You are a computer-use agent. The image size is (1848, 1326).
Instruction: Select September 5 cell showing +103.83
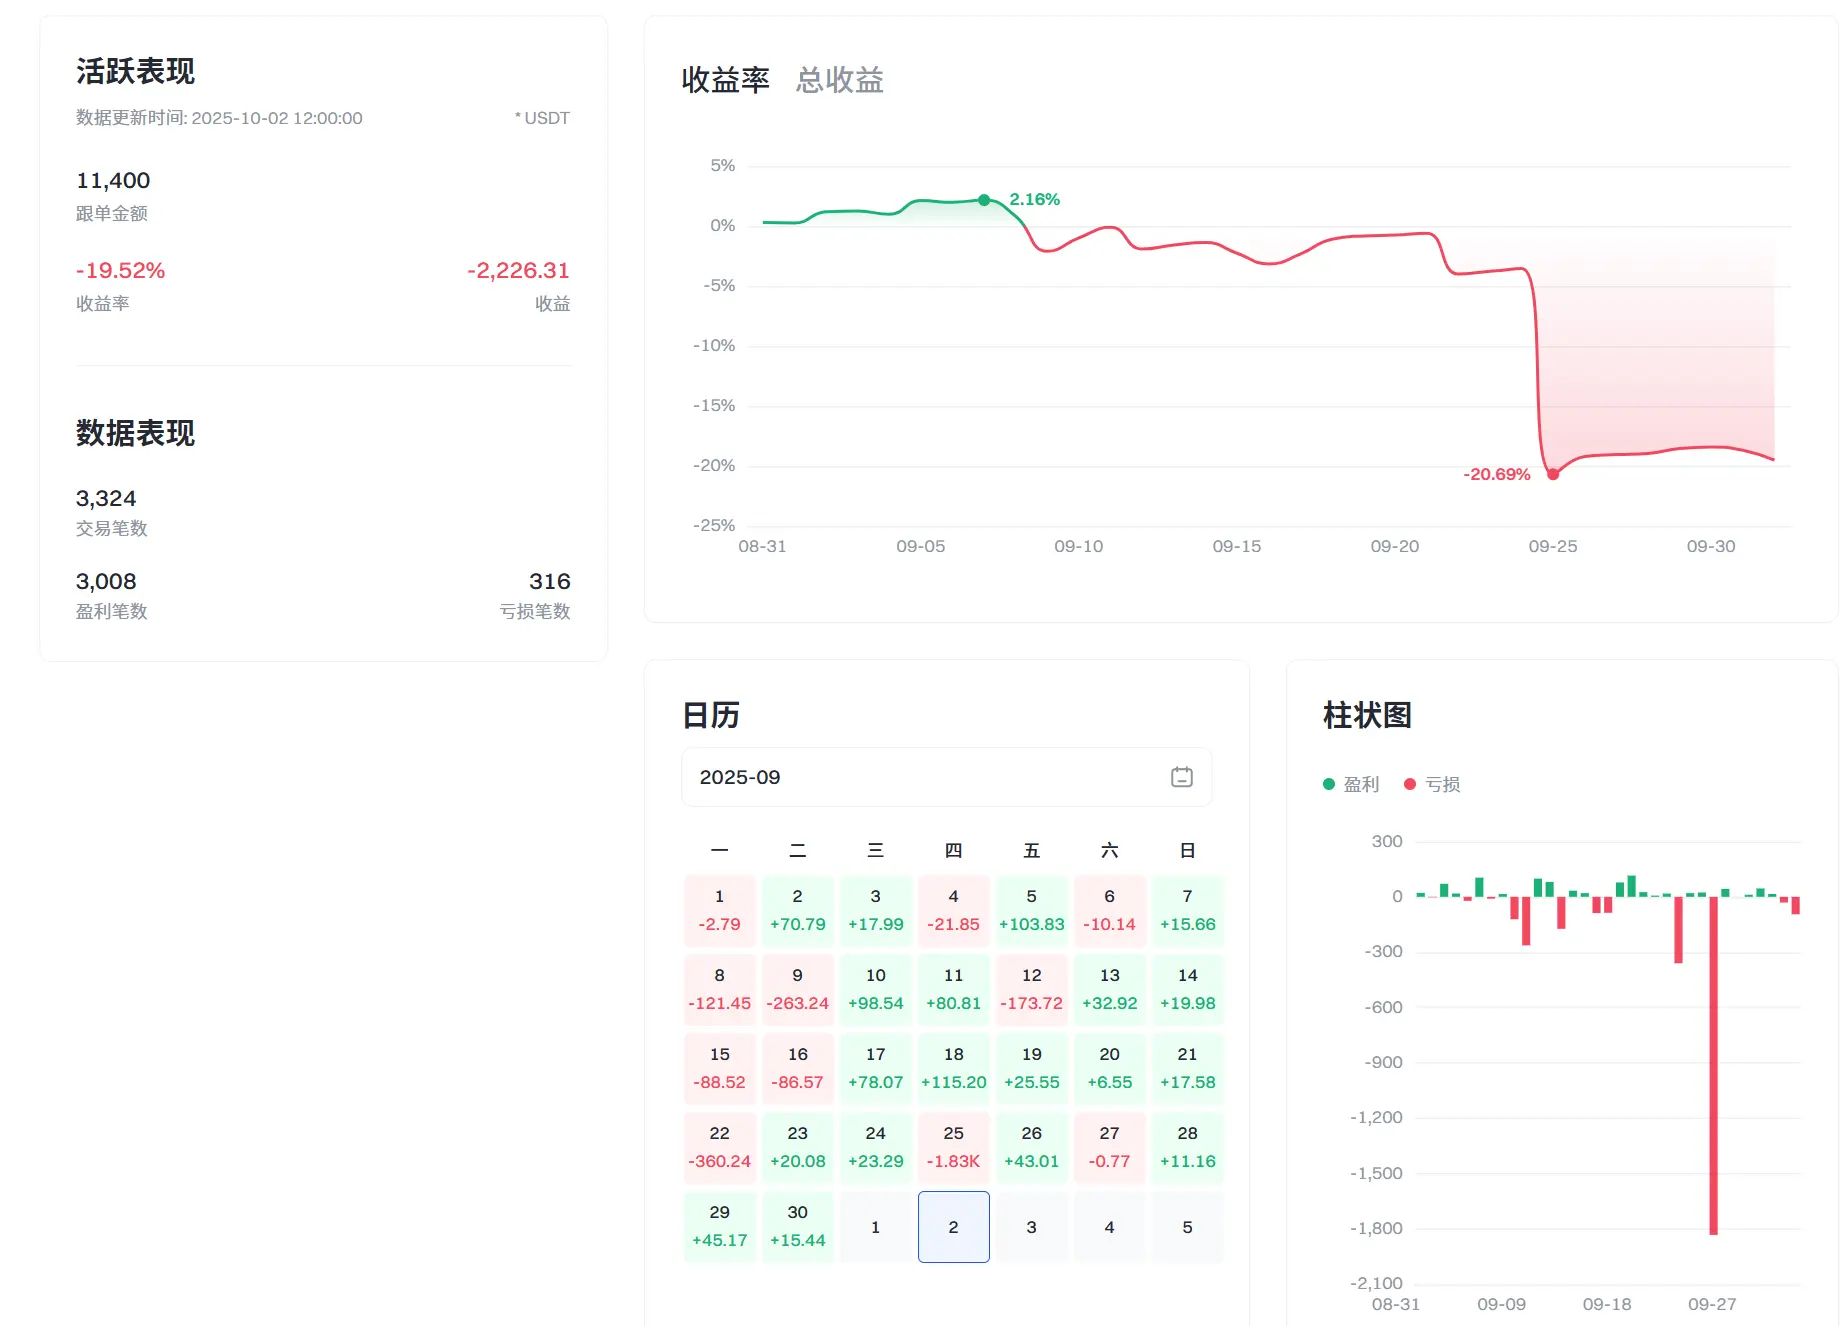pos(1032,911)
